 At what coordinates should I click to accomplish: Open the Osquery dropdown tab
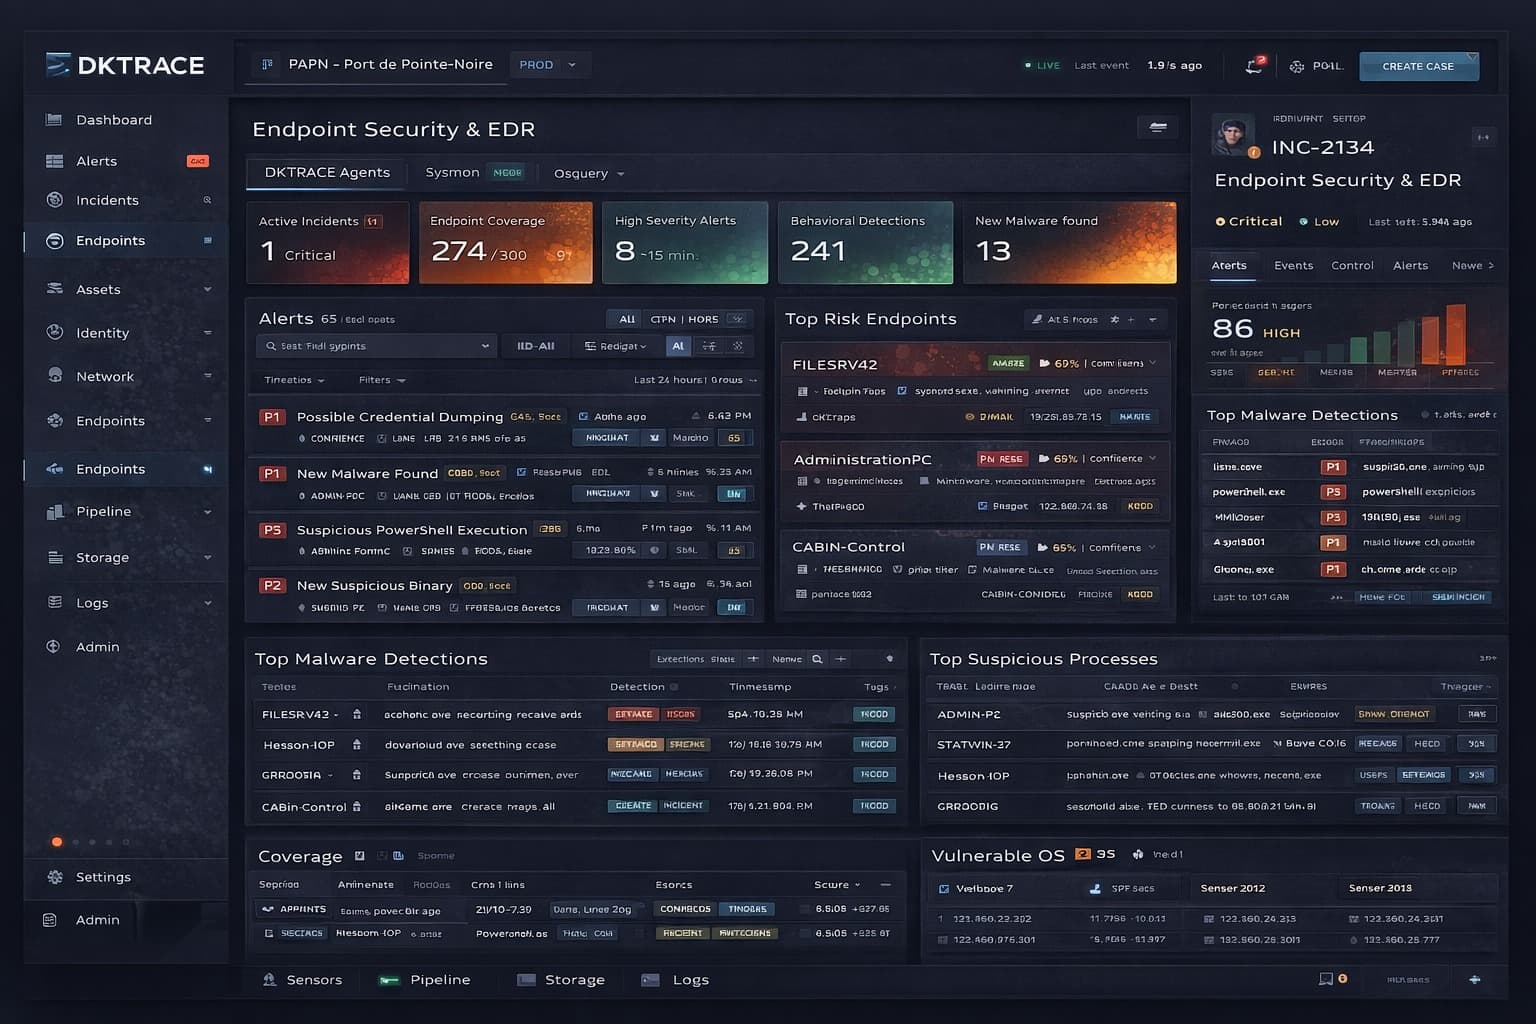pyautogui.click(x=589, y=174)
